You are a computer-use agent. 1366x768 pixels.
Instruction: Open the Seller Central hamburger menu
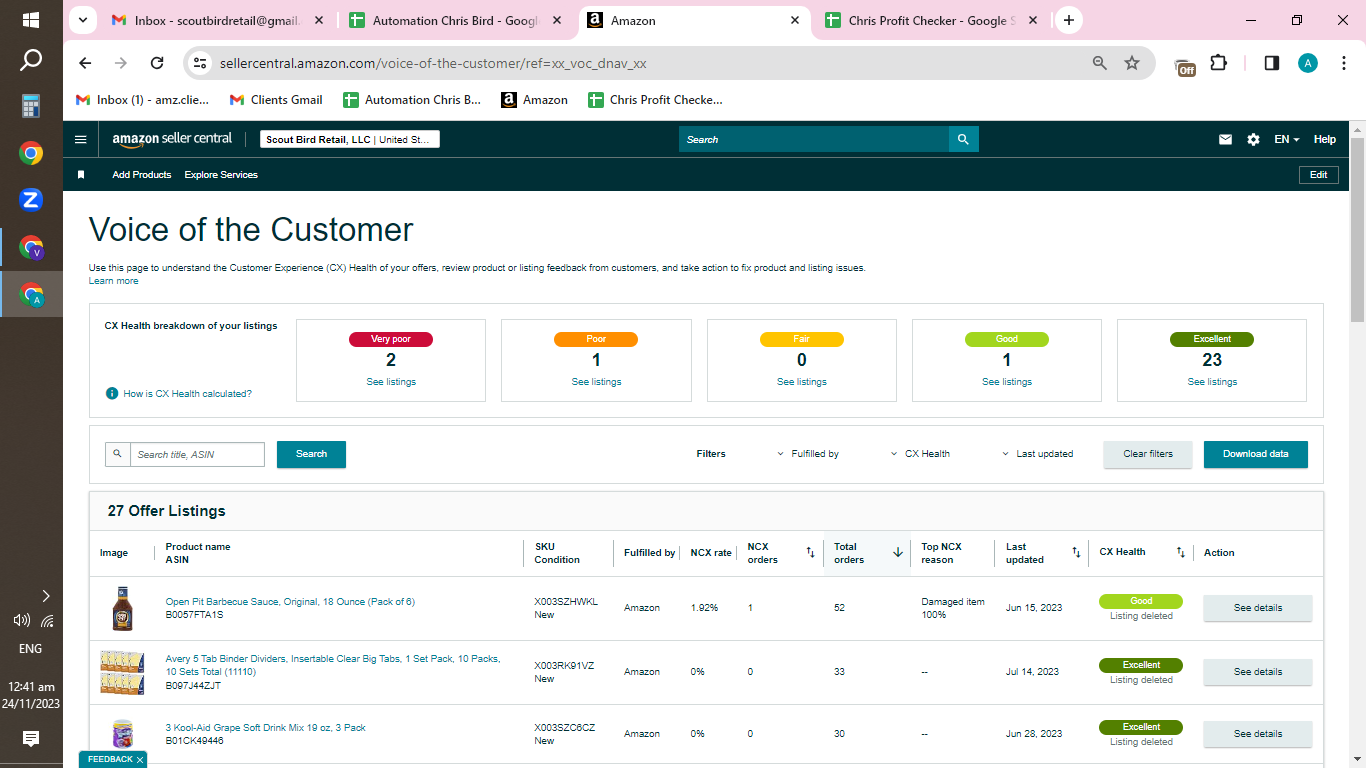pyautogui.click(x=81, y=140)
